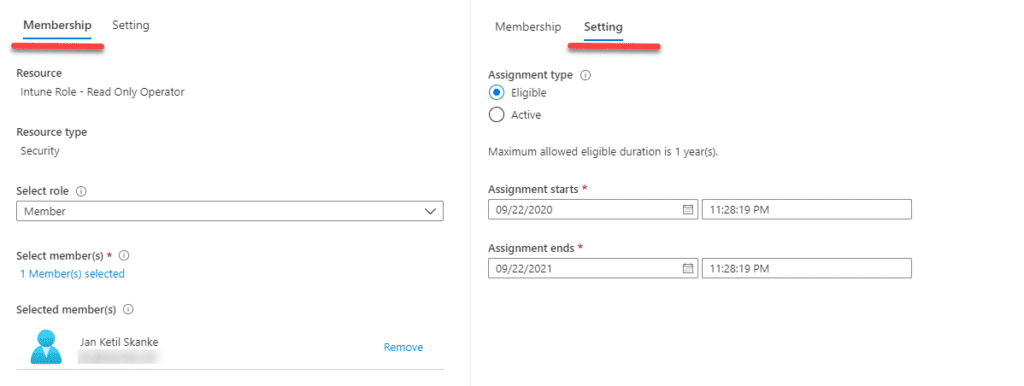Select the Active assignment type
The width and height of the screenshot is (1024, 386).
coord(496,115)
